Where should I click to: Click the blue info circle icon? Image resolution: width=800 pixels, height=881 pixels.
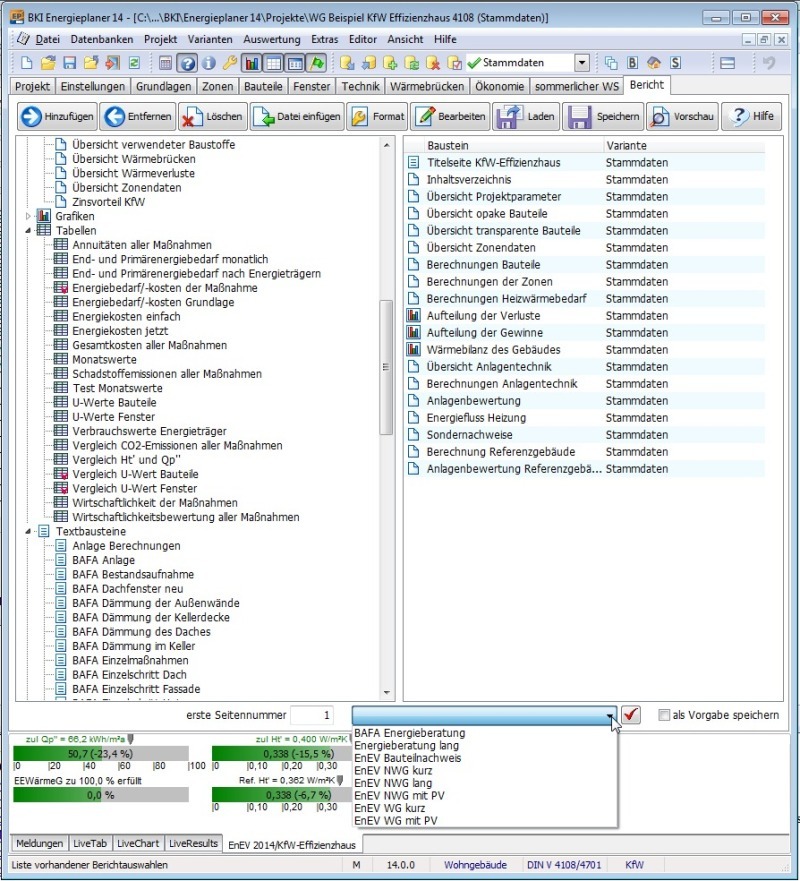208,63
